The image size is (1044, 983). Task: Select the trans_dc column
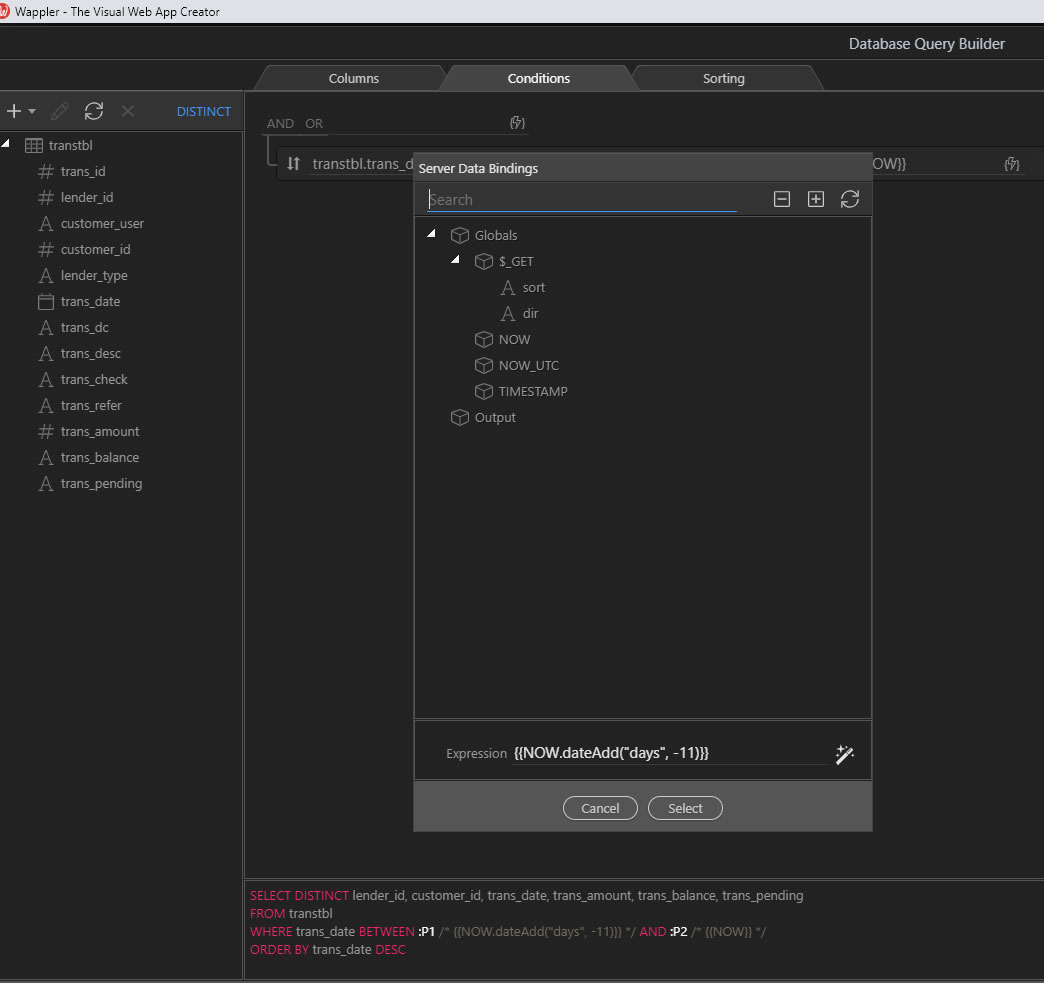(84, 327)
